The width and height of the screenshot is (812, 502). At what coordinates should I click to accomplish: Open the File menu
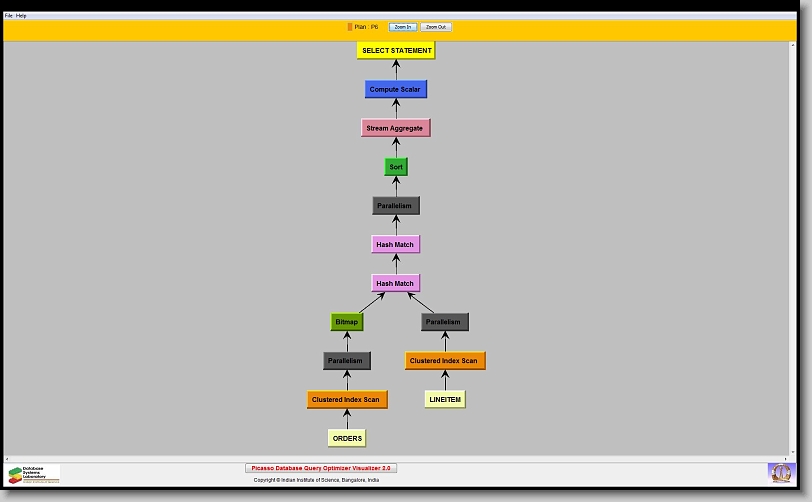[8, 16]
